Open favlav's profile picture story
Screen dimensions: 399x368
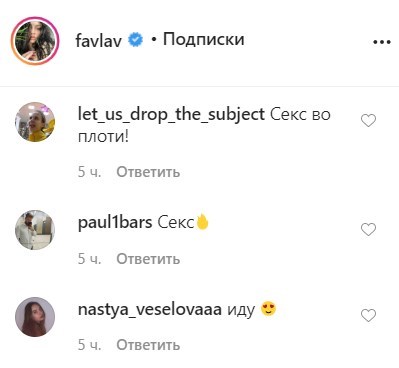(35, 41)
